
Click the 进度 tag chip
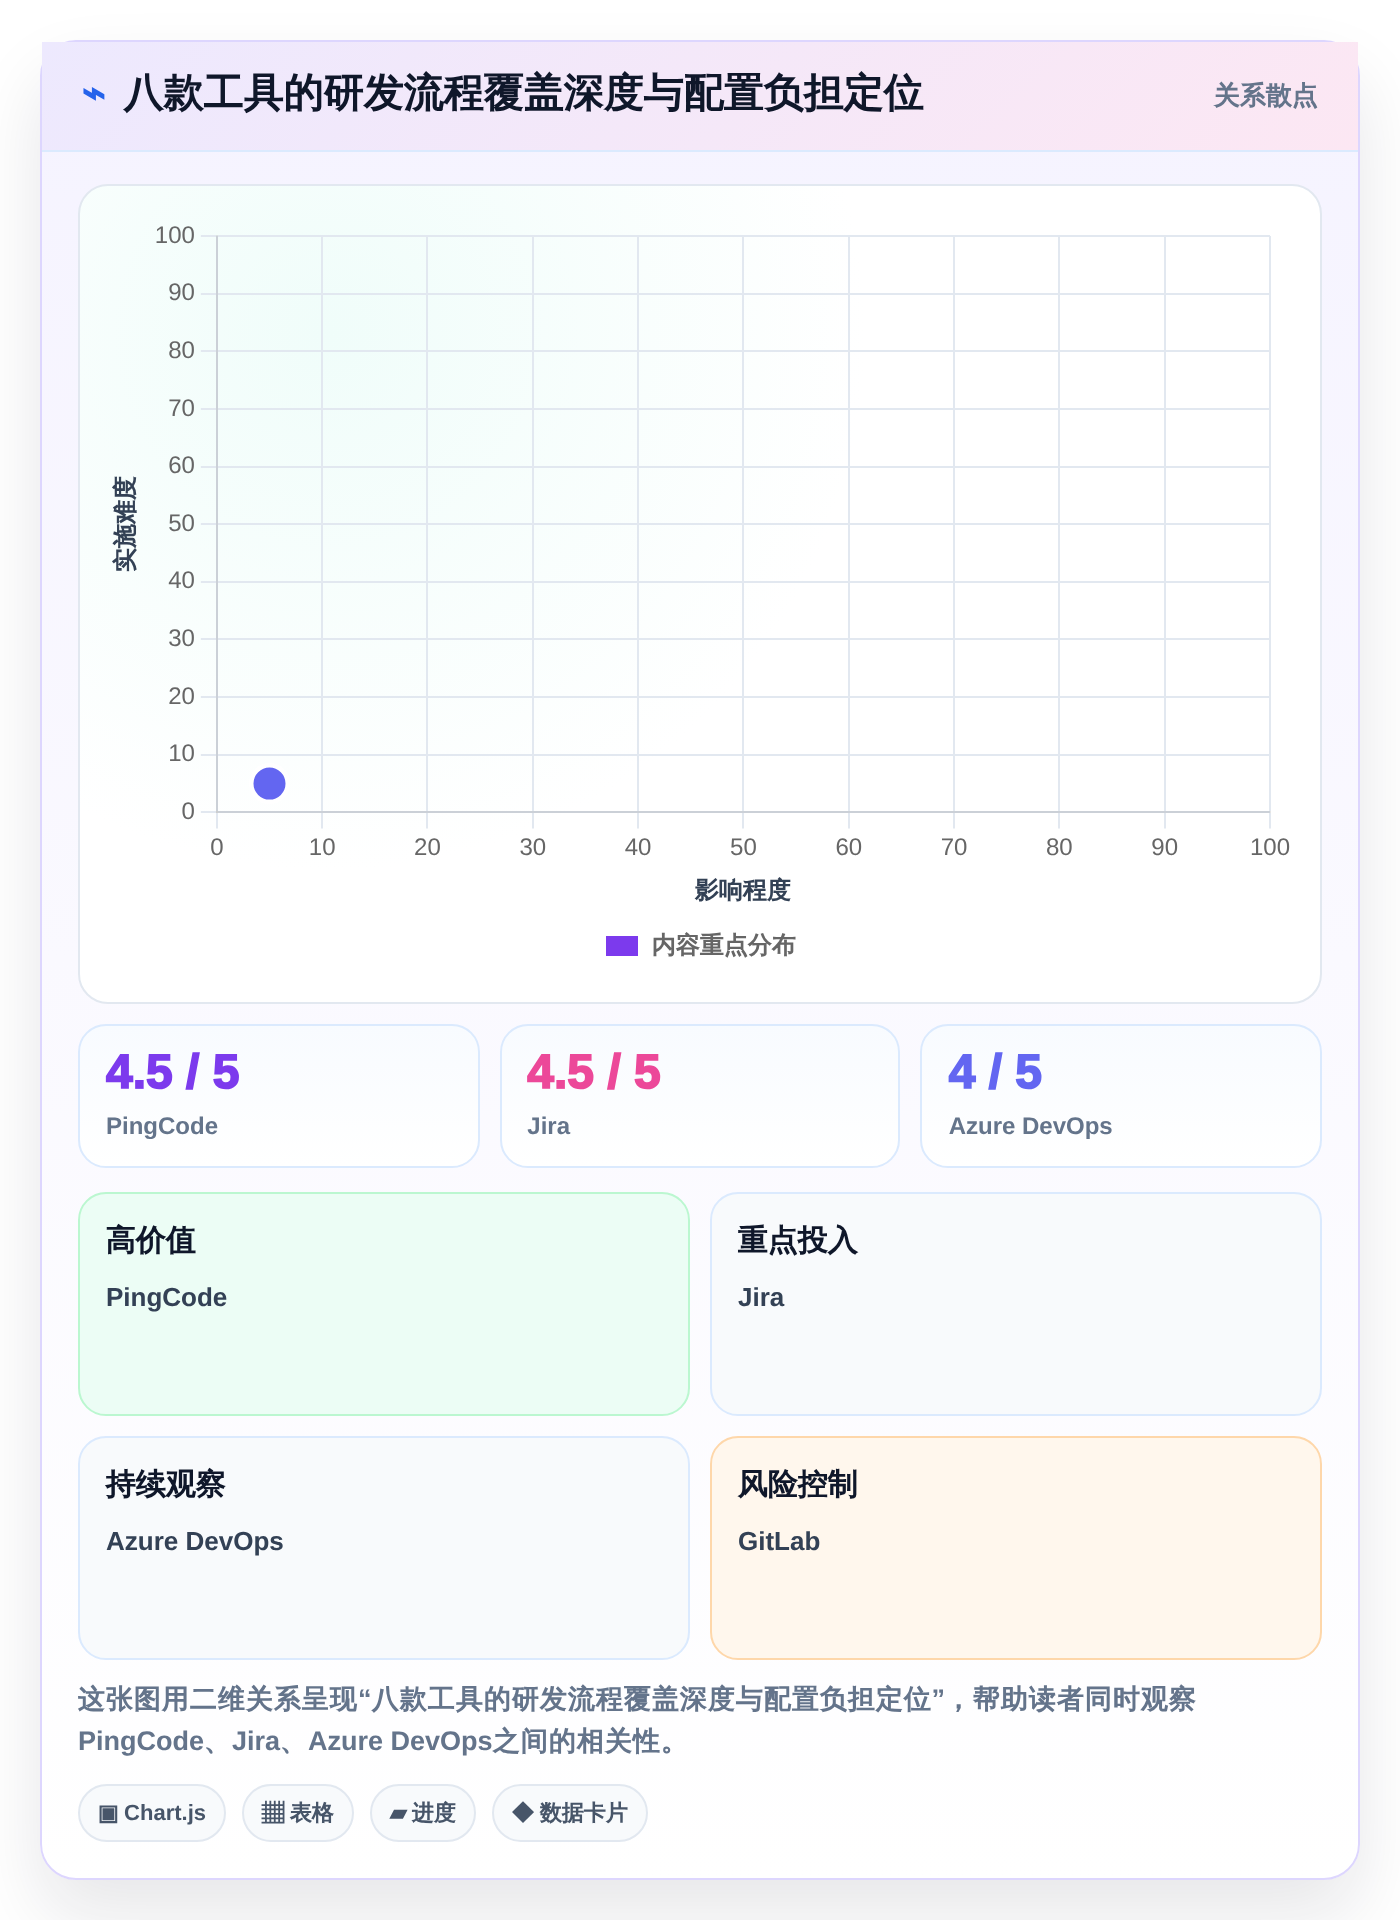coord(423,1813)
